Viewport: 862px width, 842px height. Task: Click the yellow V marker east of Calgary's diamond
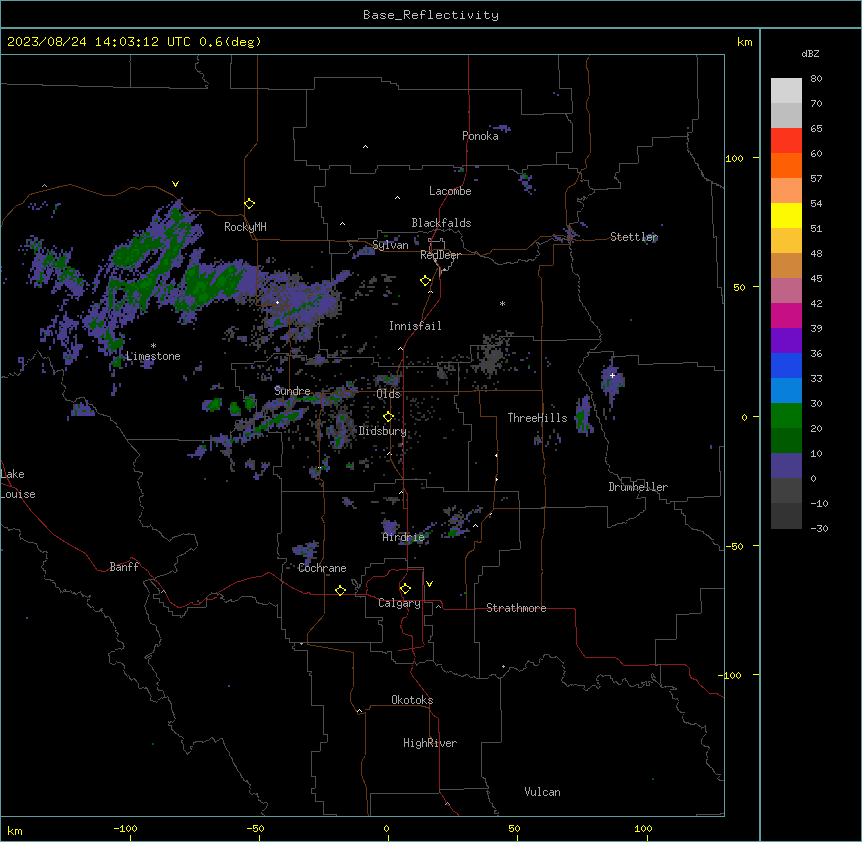(429, 584)
